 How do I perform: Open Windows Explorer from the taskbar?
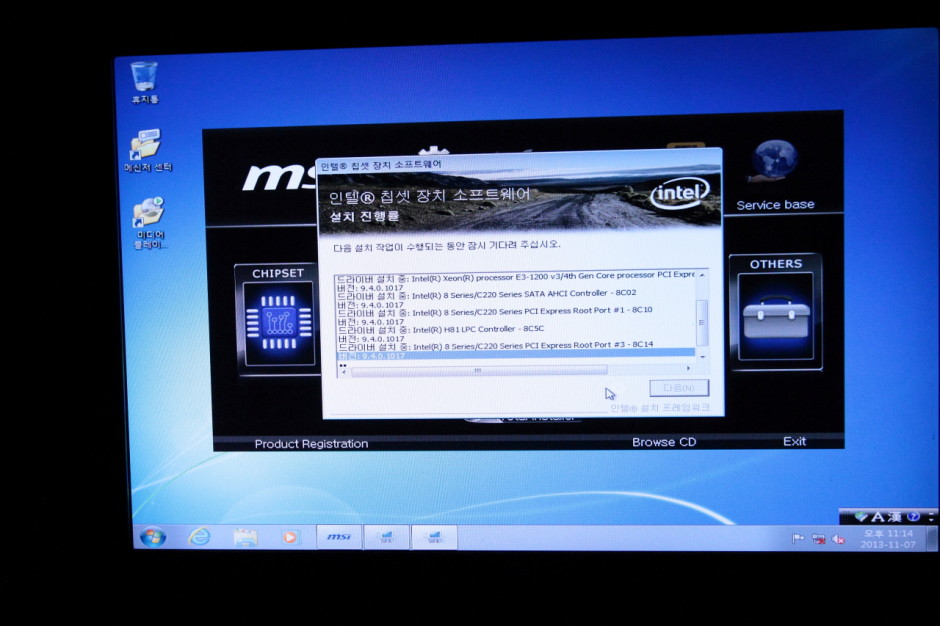tap(245, 537)
